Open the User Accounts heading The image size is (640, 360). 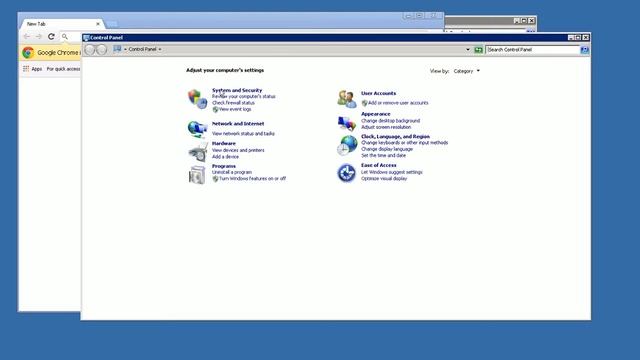pyautogui.click(x=378, y=93)
